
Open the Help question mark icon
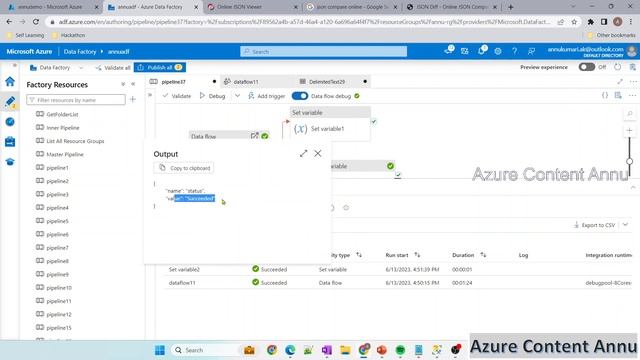click(x=514, y=51)
